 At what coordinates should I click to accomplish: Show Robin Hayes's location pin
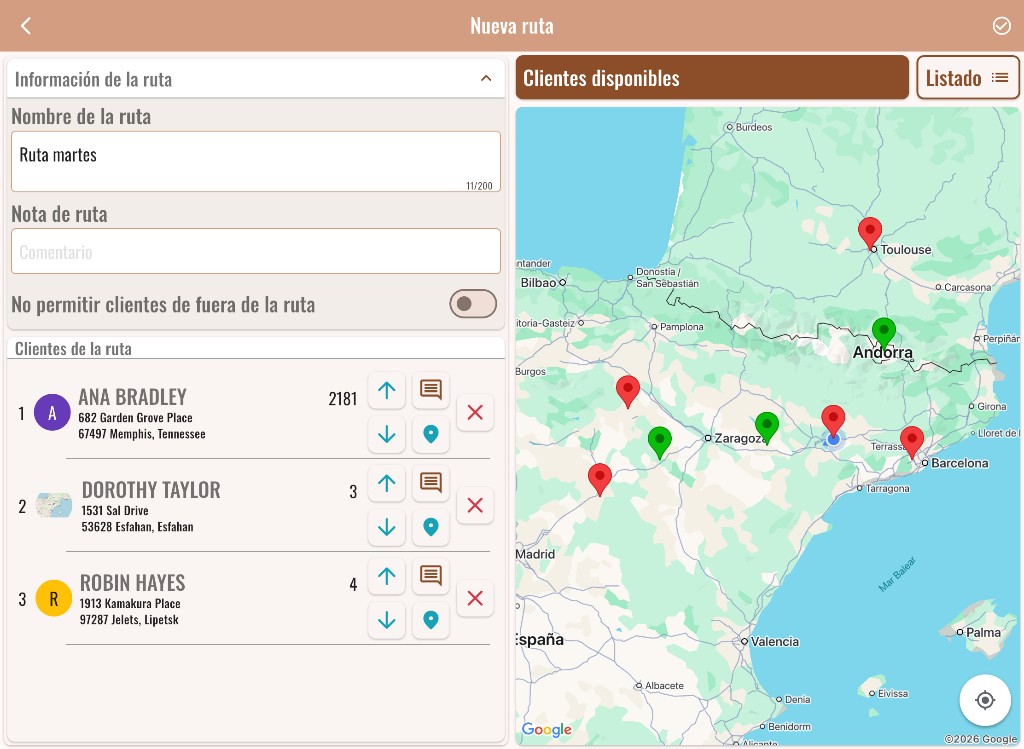[x=431, y=620]
